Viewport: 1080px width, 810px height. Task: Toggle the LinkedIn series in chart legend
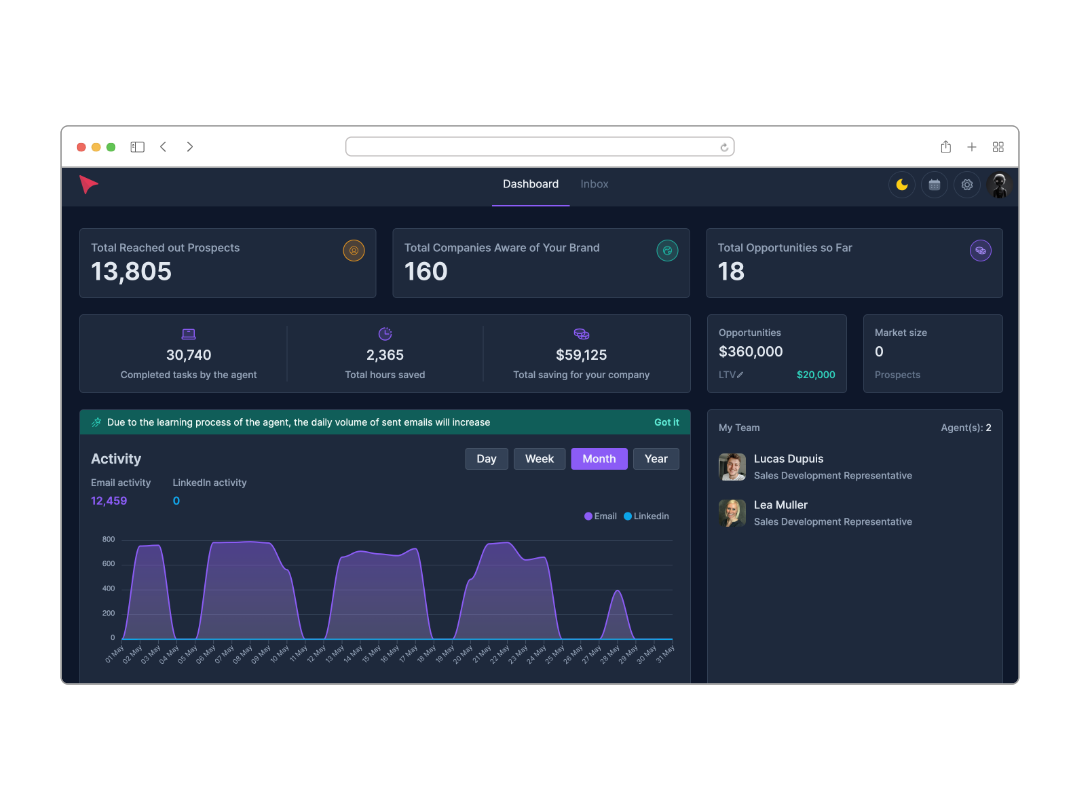click(646, 516)
